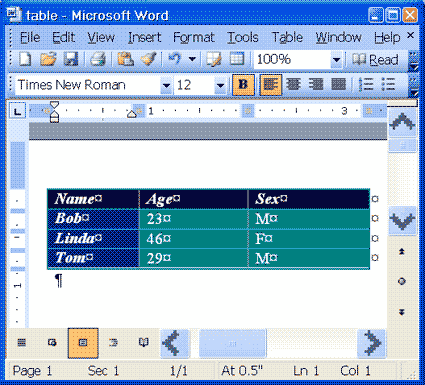The image size is (425, 385).
Task: Click the tab selector L button
Action: (17, 111)
